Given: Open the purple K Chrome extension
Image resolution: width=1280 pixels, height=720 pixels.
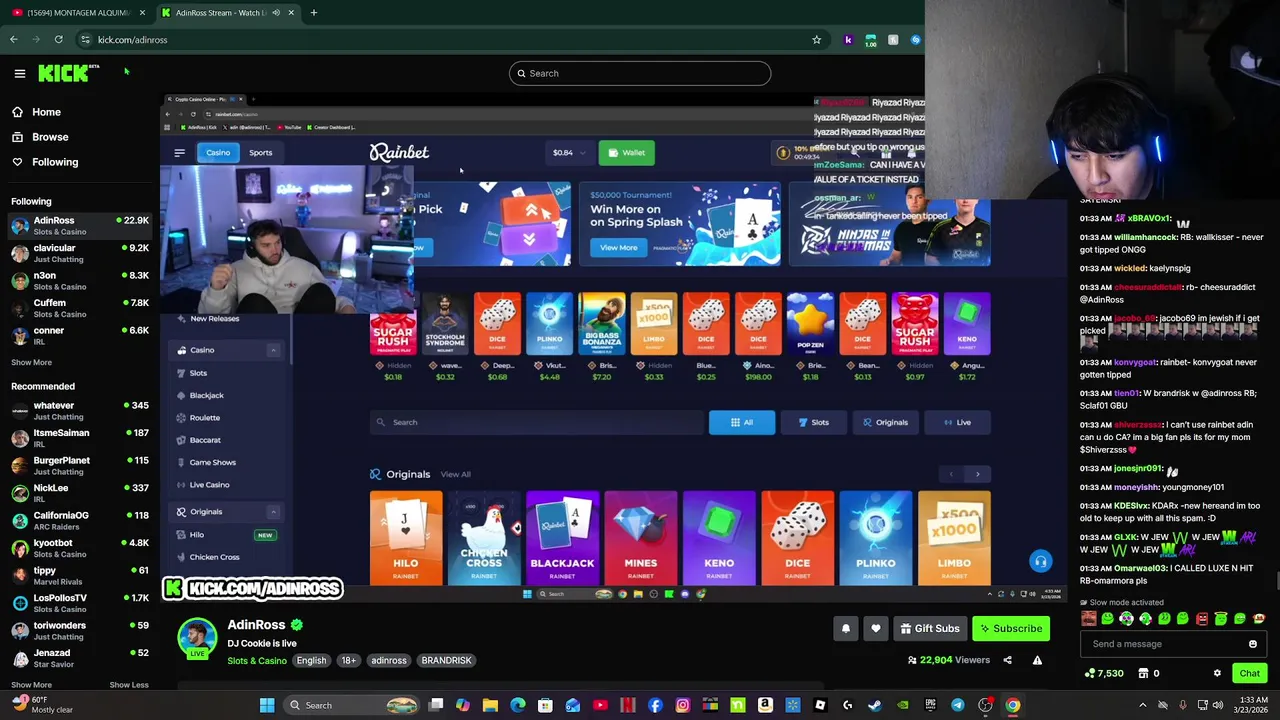Looking at the screenshot, I should pos(848,40).
